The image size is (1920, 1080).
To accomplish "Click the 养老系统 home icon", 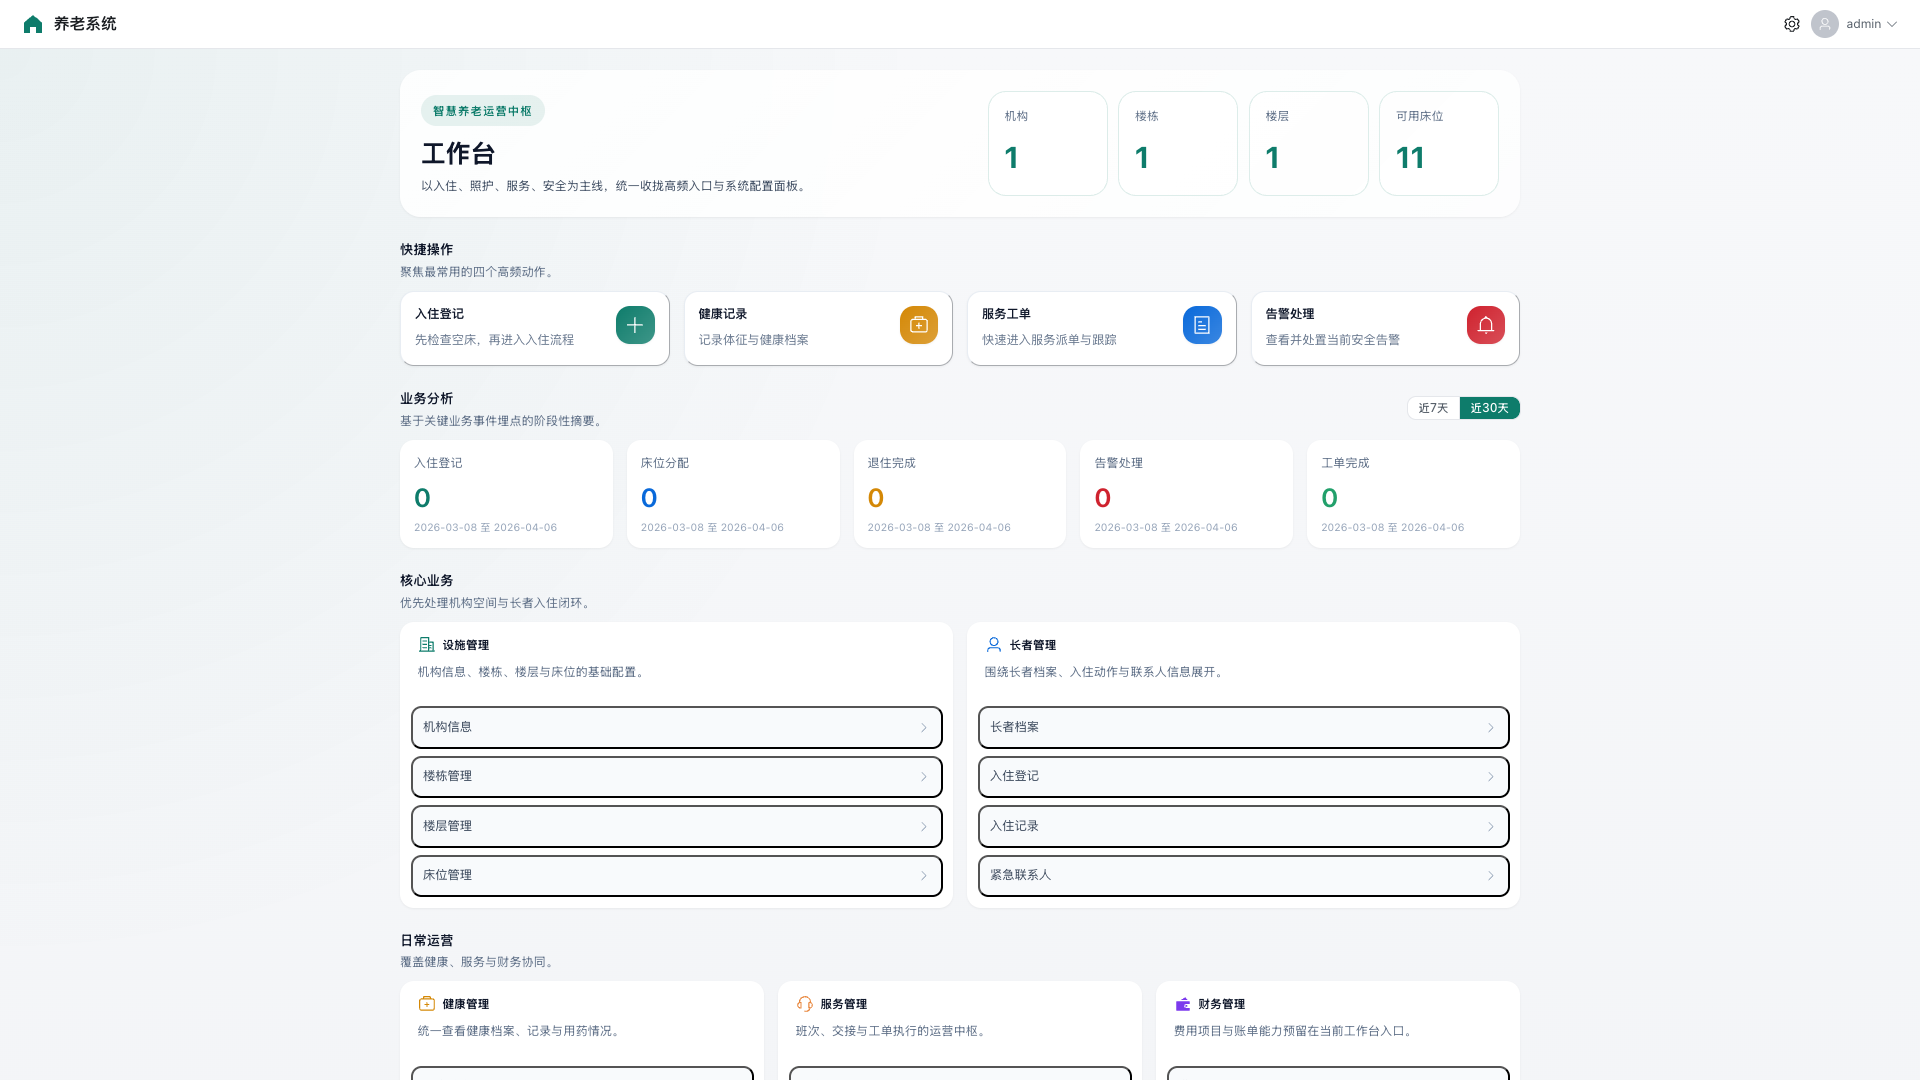I will click(33, 23).
